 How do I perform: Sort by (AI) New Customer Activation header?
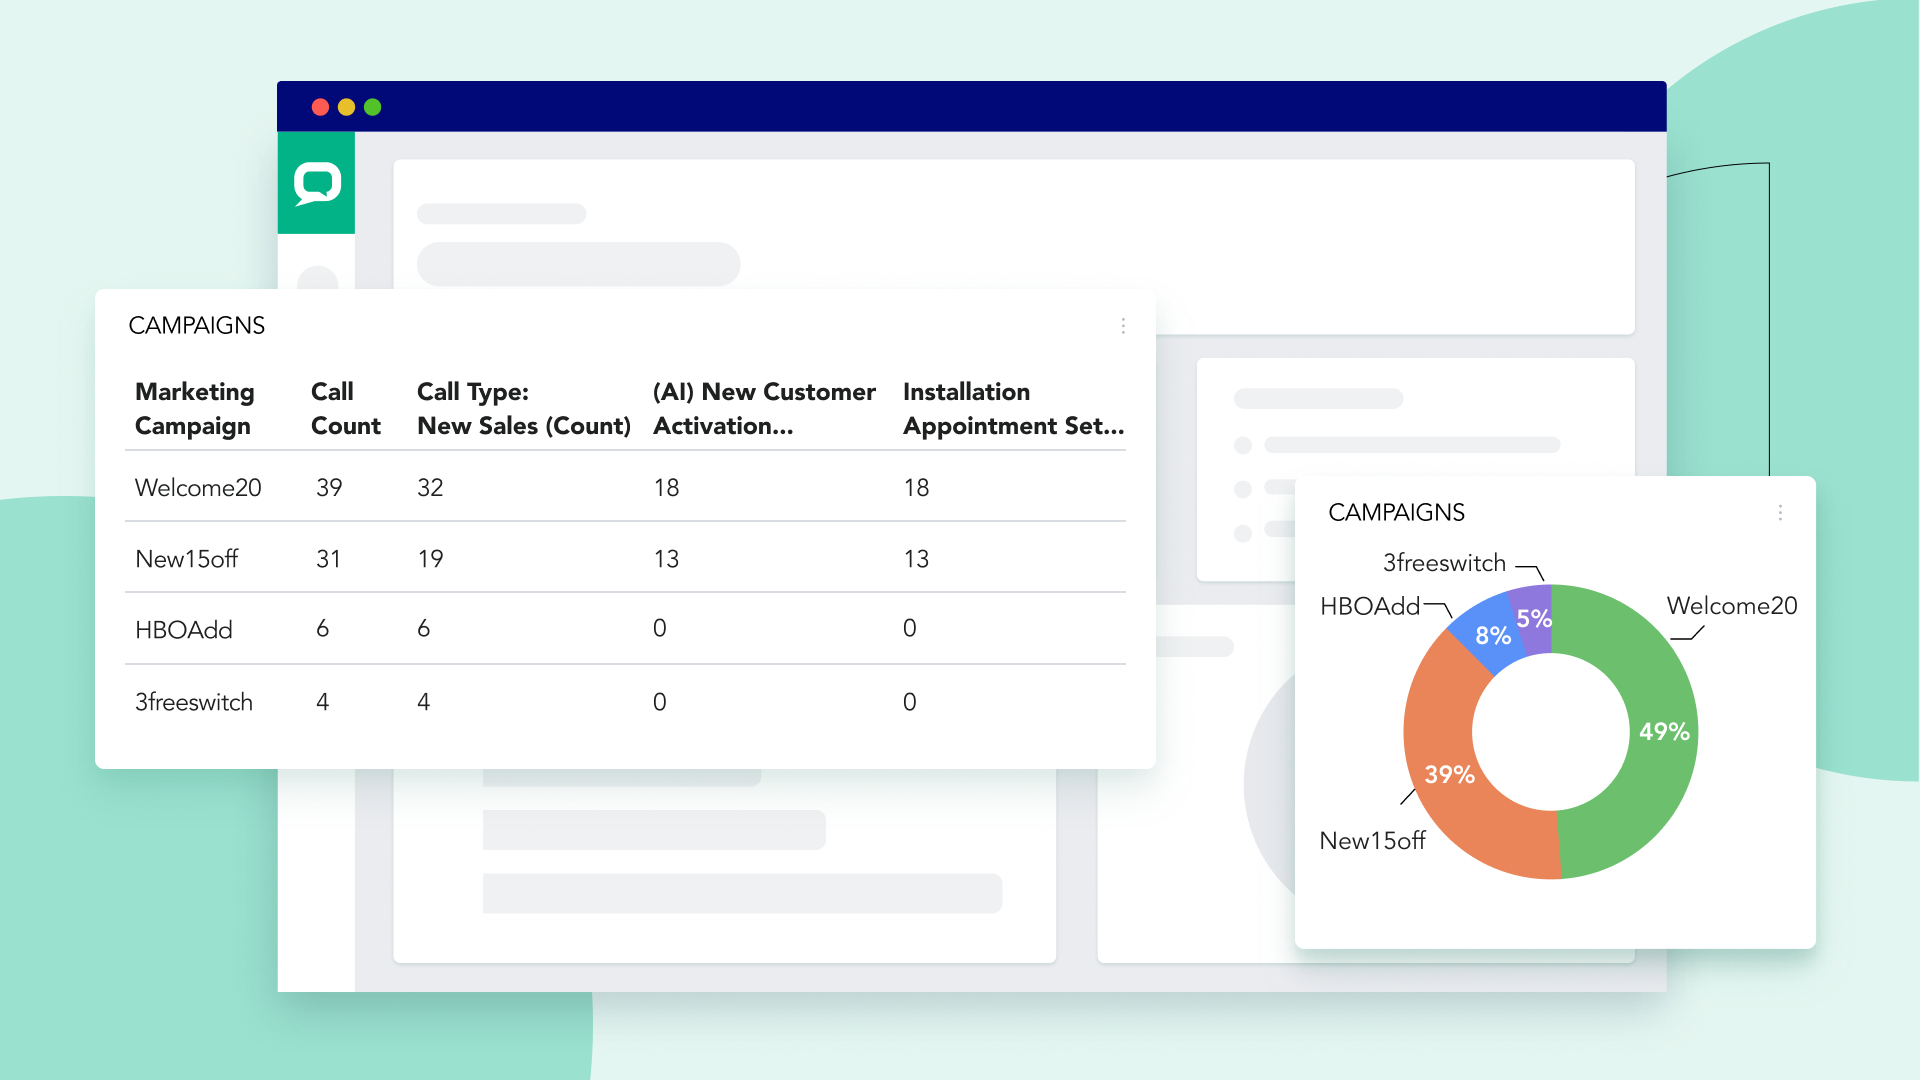point(764,409)
